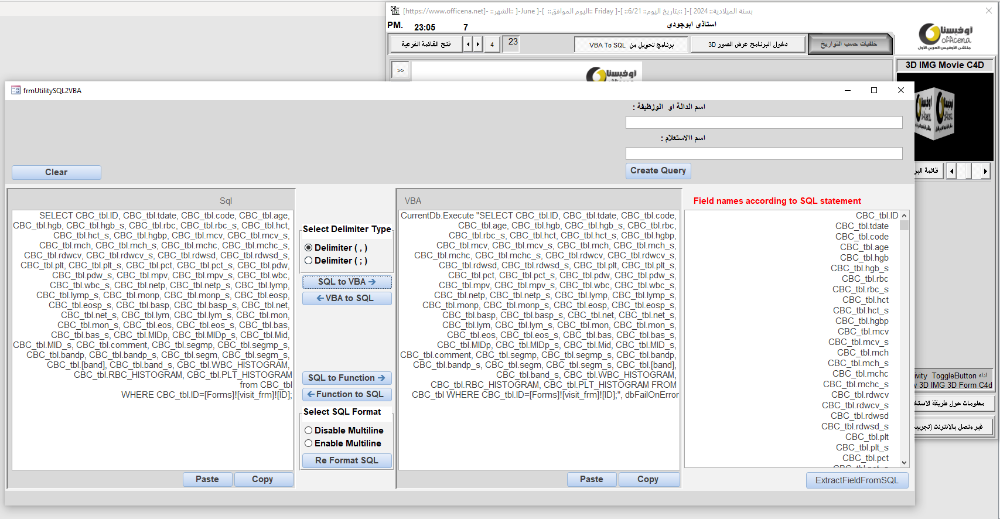This screenshot has width=1000, height=519.
Task: Open 3D image viewer tab in Officena window
Action: click(x=748, y=45)
